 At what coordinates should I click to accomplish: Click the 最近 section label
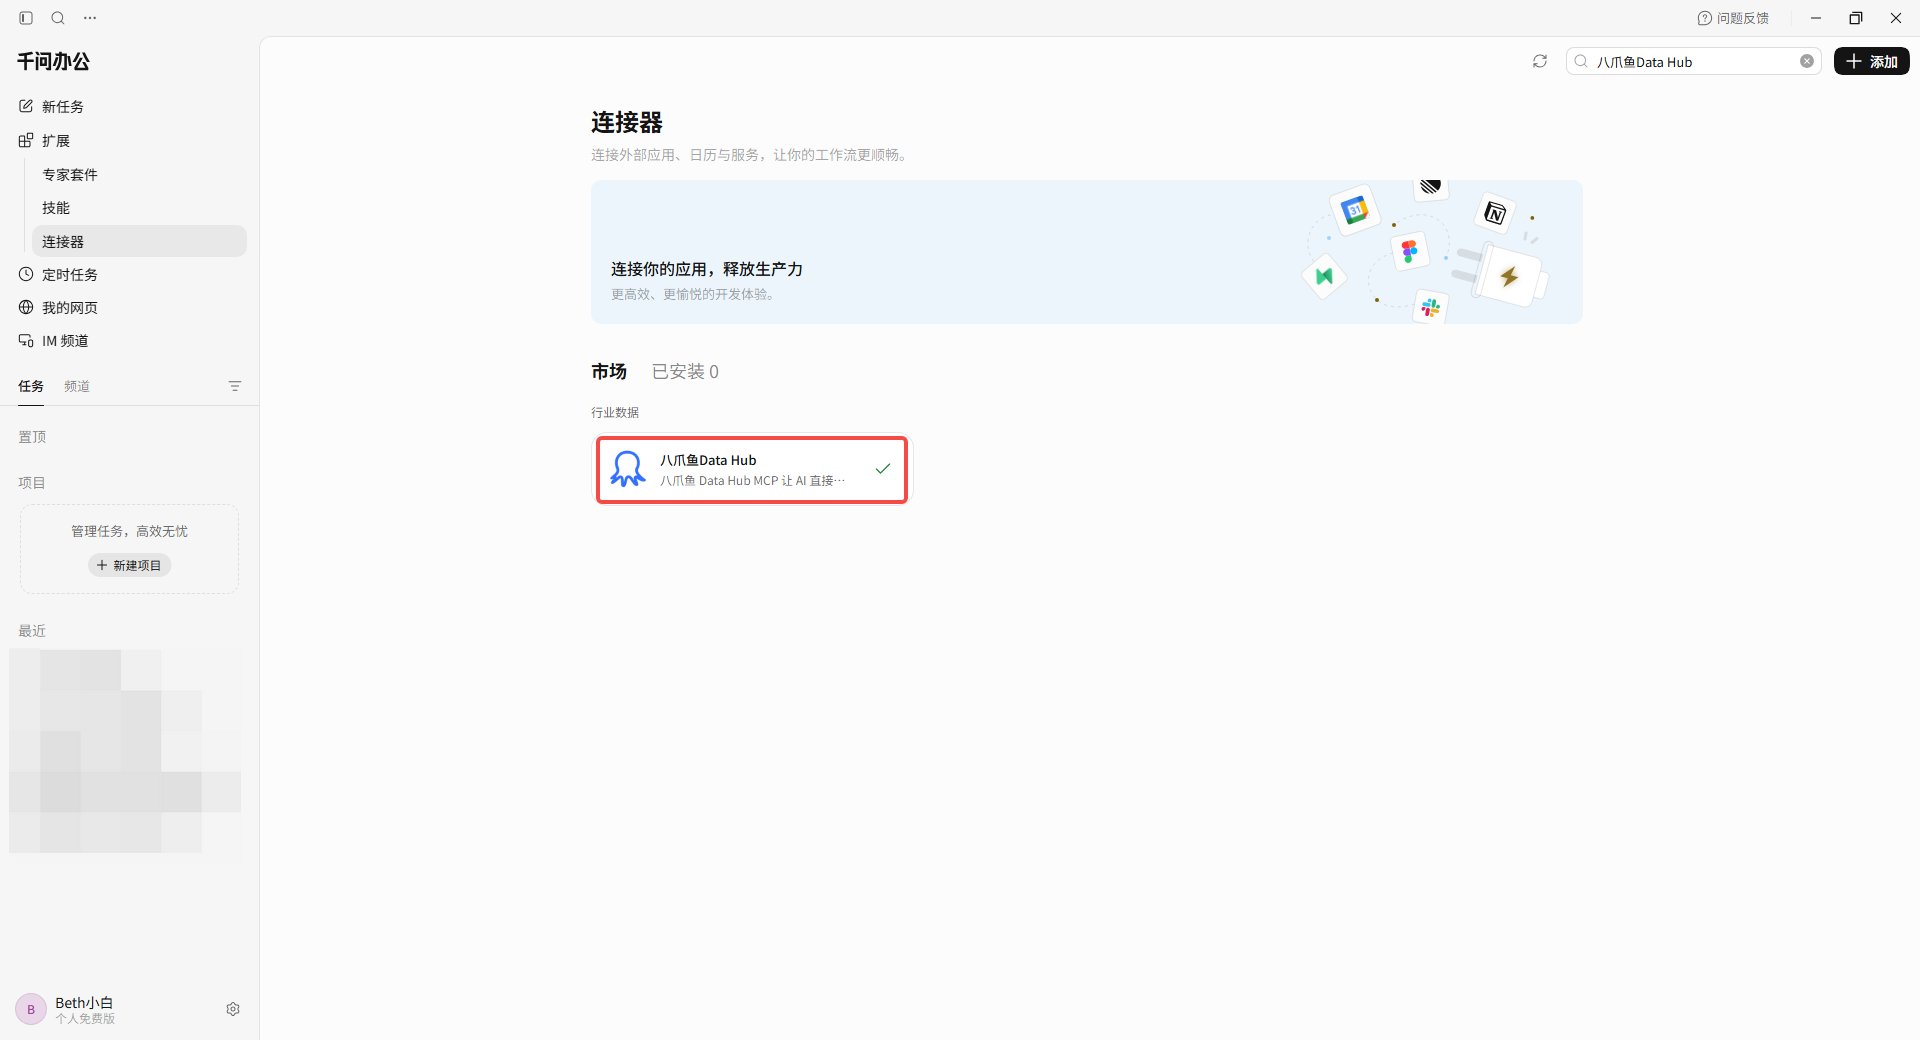tap(32, 631)
